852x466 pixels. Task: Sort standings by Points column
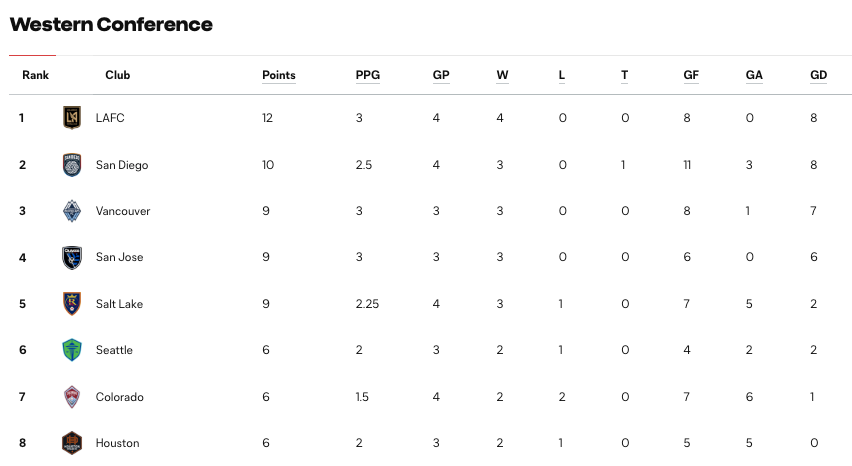coord(278,75)
